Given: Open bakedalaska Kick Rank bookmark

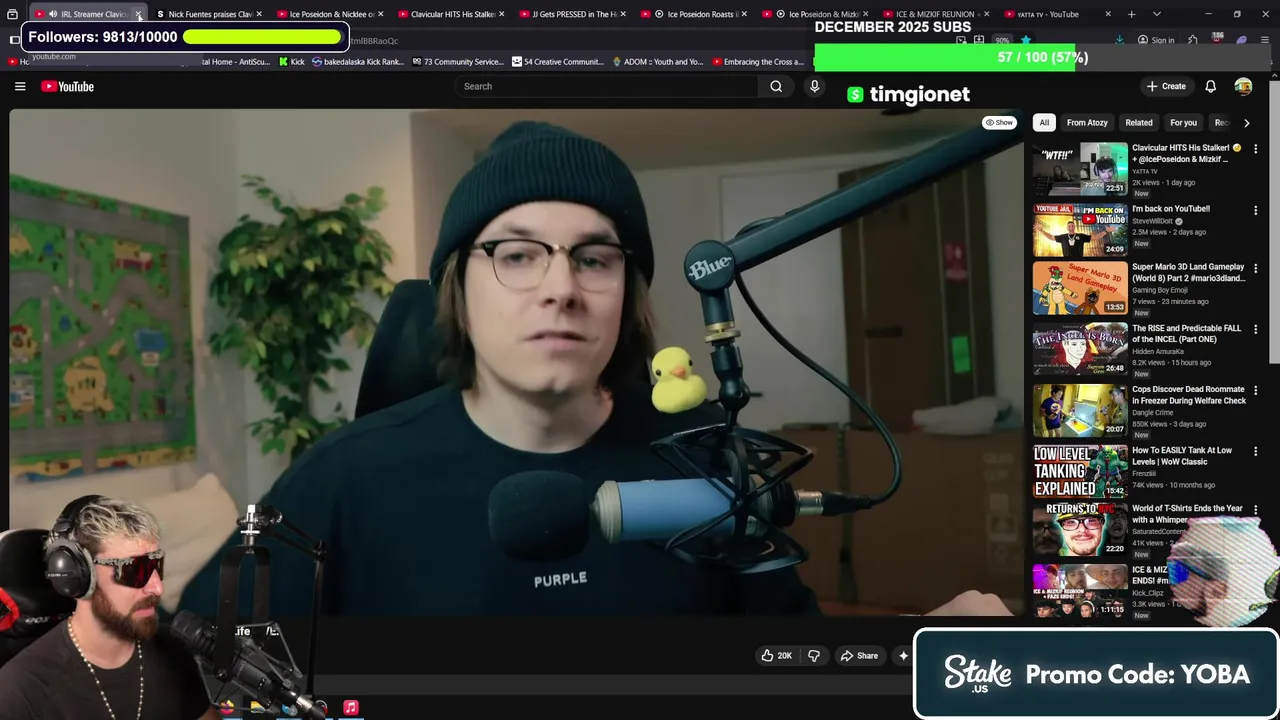Looking at the screenshot, I should click(x=357, y=62).
